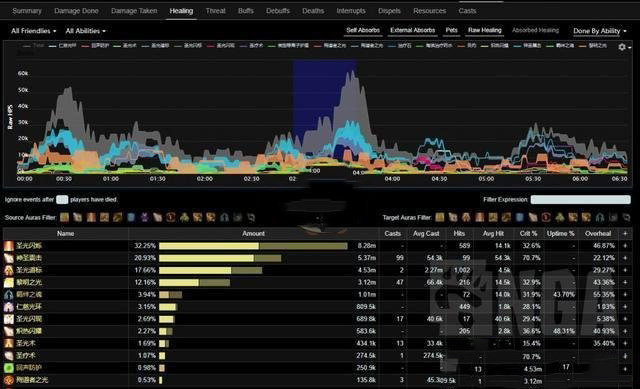Select the Healing tab
640x389 pixels.
click(x=181, y=11)
